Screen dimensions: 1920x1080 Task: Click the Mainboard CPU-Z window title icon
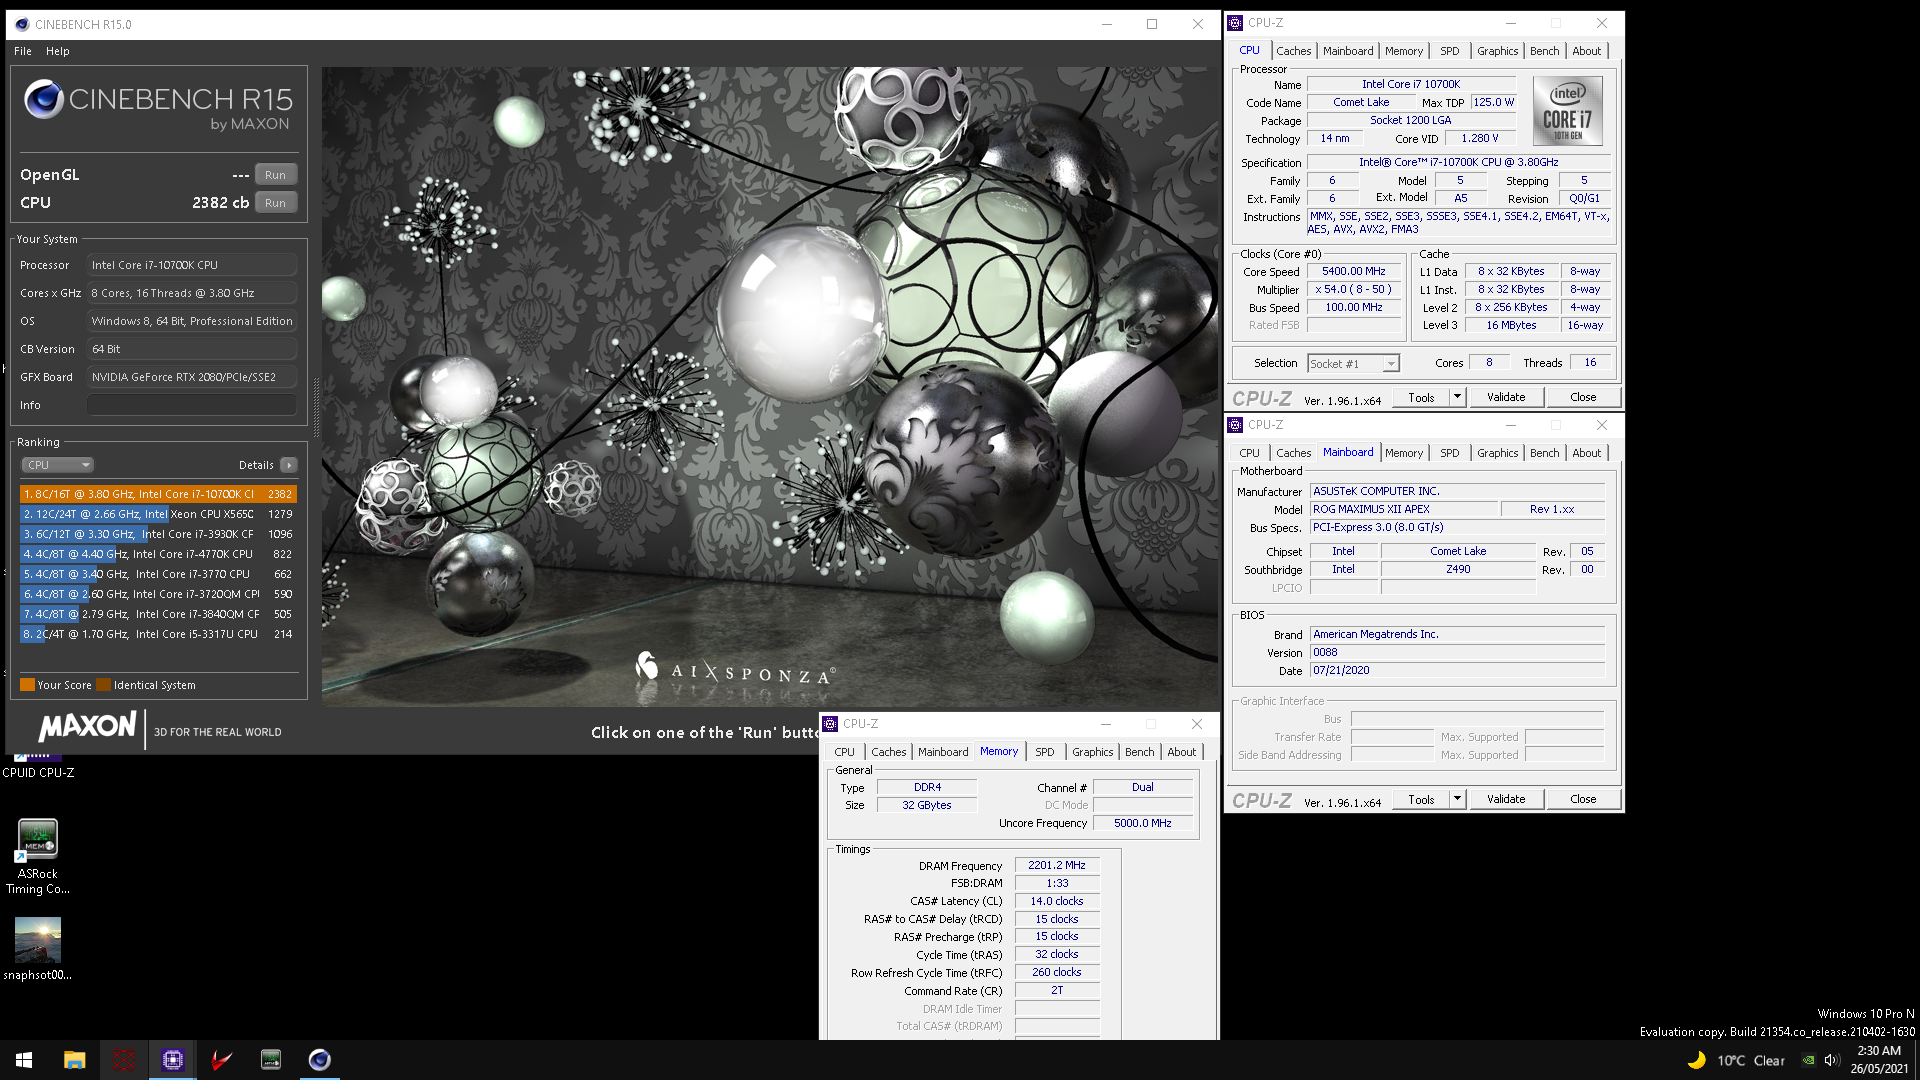pos(1236,425)
